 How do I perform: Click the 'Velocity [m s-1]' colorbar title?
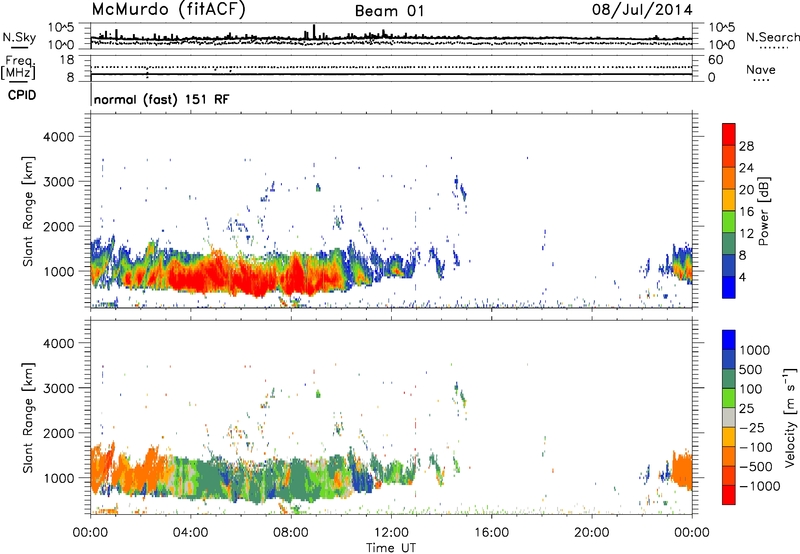(790, 417)
